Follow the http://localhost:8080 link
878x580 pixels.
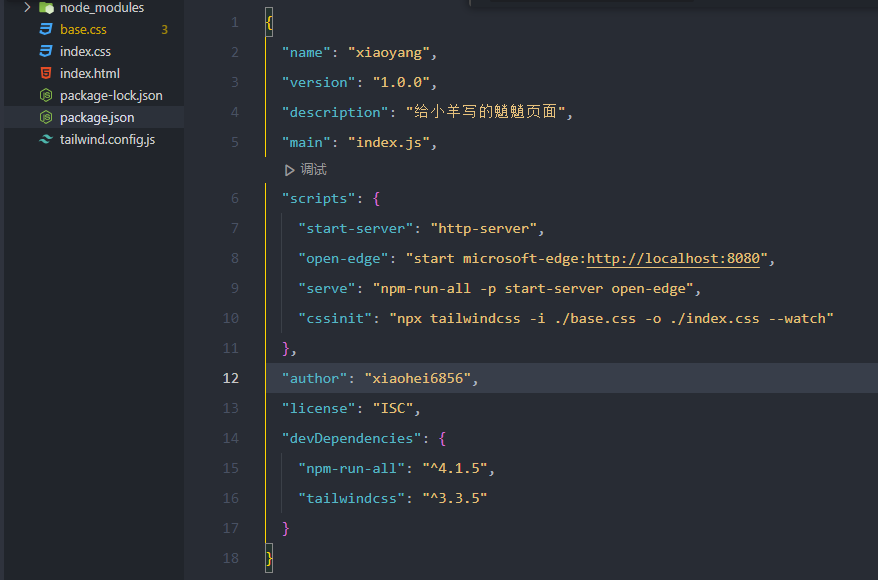[674, 259]
